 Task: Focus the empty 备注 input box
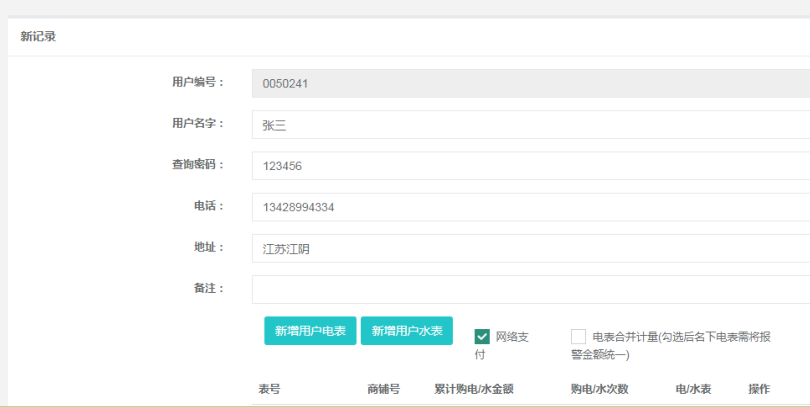[x=530, y=289]
